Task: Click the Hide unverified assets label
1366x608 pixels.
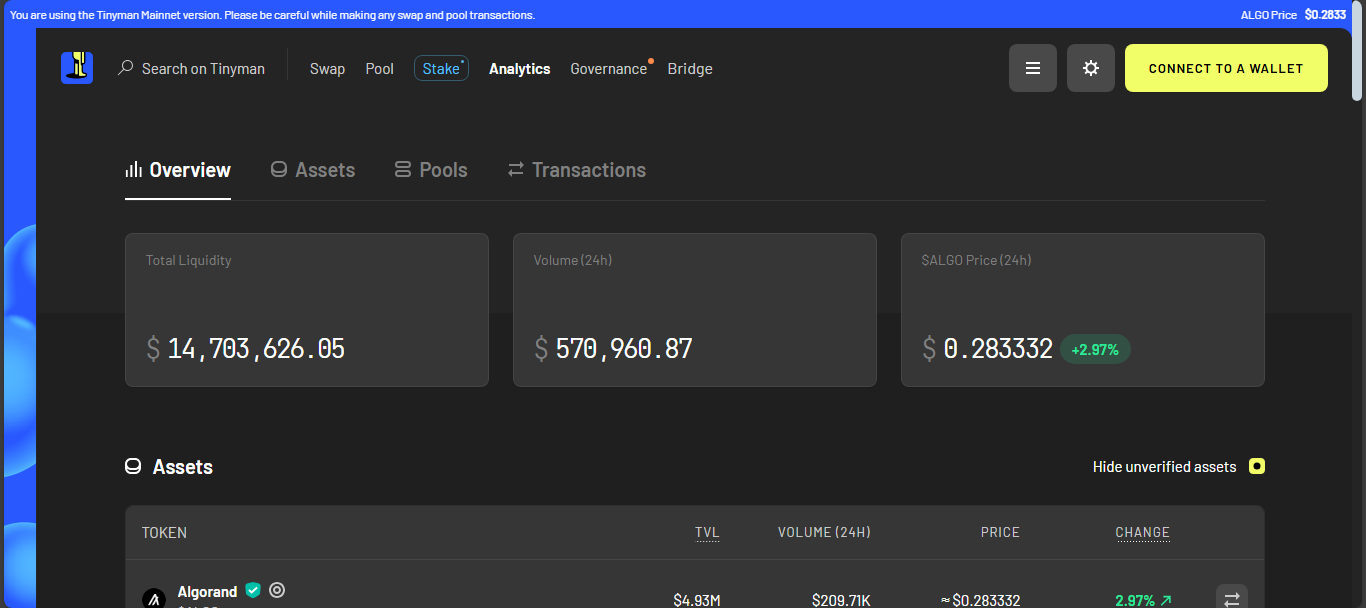Action: 1164,467
